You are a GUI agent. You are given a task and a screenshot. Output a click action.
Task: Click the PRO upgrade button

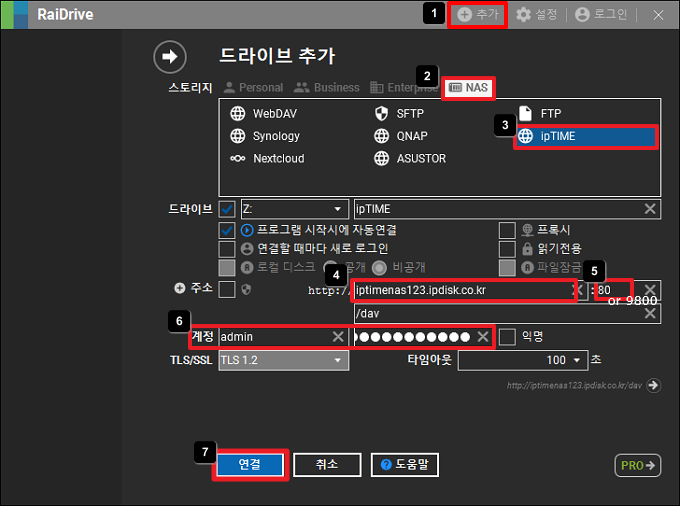point(638,465)
